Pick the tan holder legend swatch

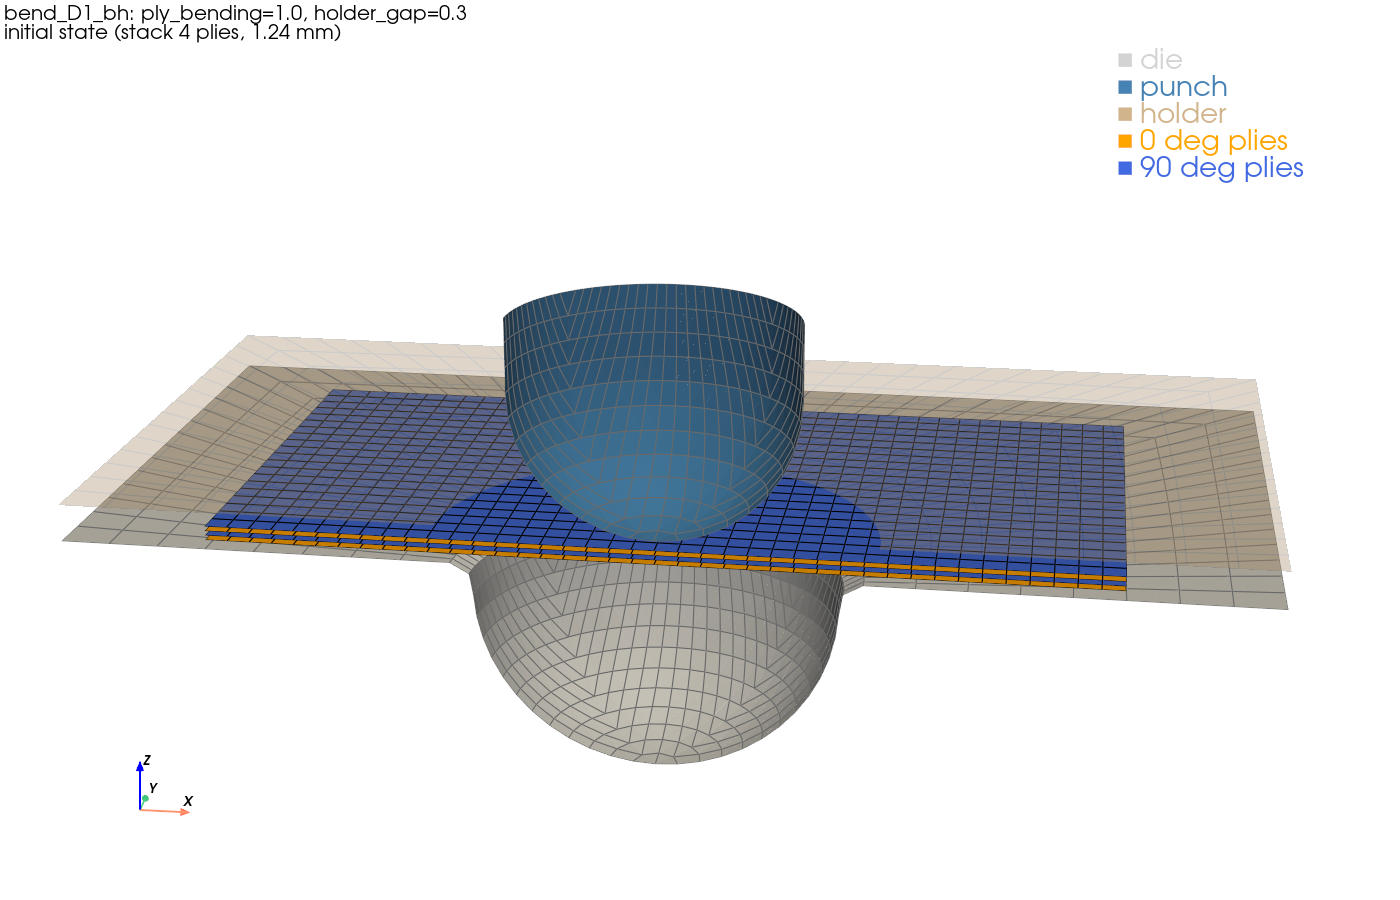[1125, 114]
